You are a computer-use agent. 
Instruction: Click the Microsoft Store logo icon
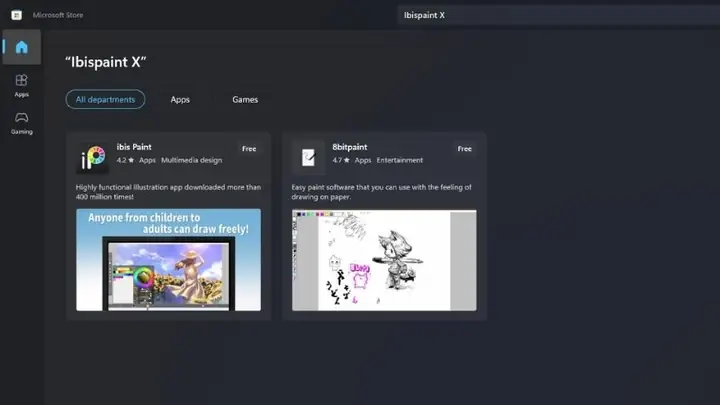click(x=17, y=15)
